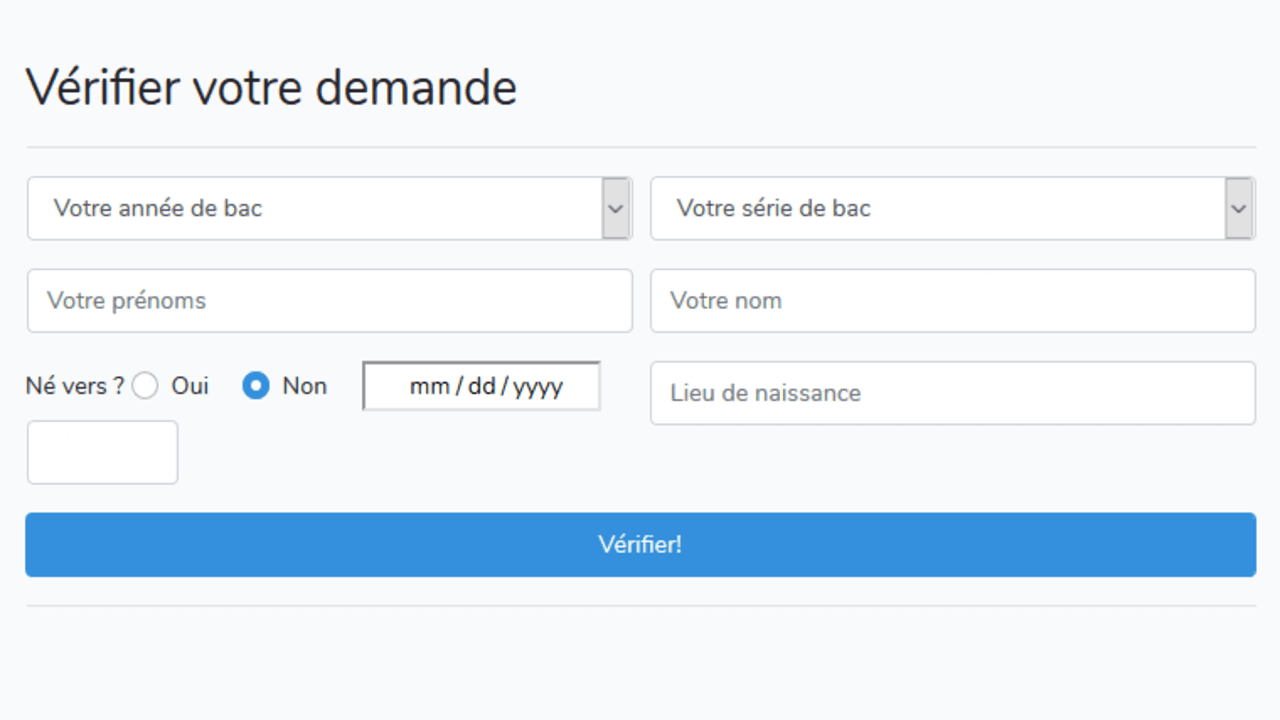Screen dimensions: 1280x720
Task: Click the divider line below the Vérifier! button
Action: point(640,605)
